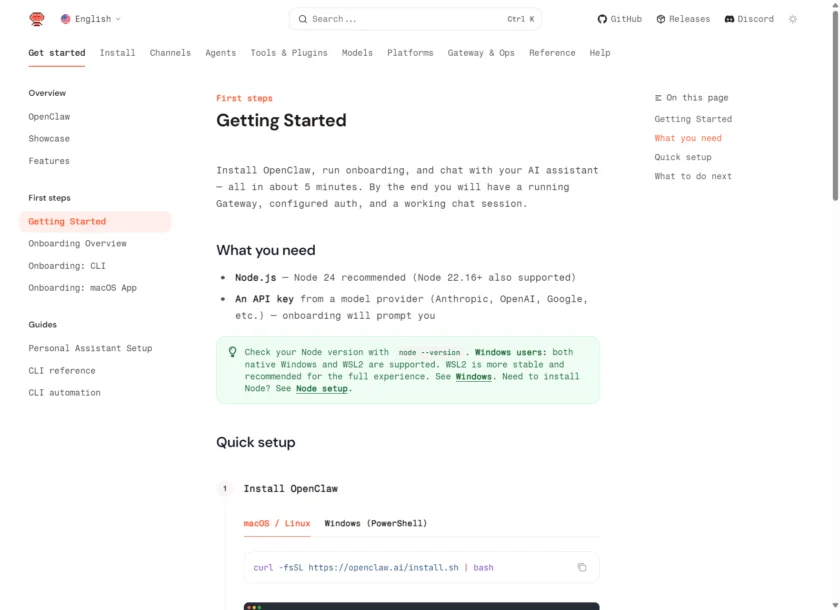Open the Models section in the navigation
Screen dimensions: 840x610
click(357, 53)
